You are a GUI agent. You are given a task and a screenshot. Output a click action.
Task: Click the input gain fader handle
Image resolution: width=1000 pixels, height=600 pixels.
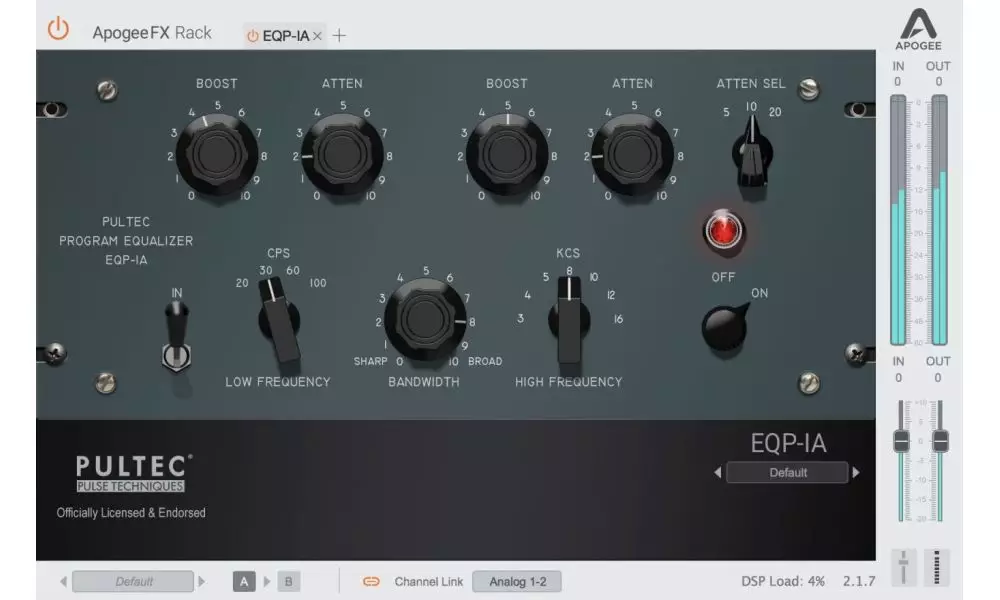(x=901, y=441)
